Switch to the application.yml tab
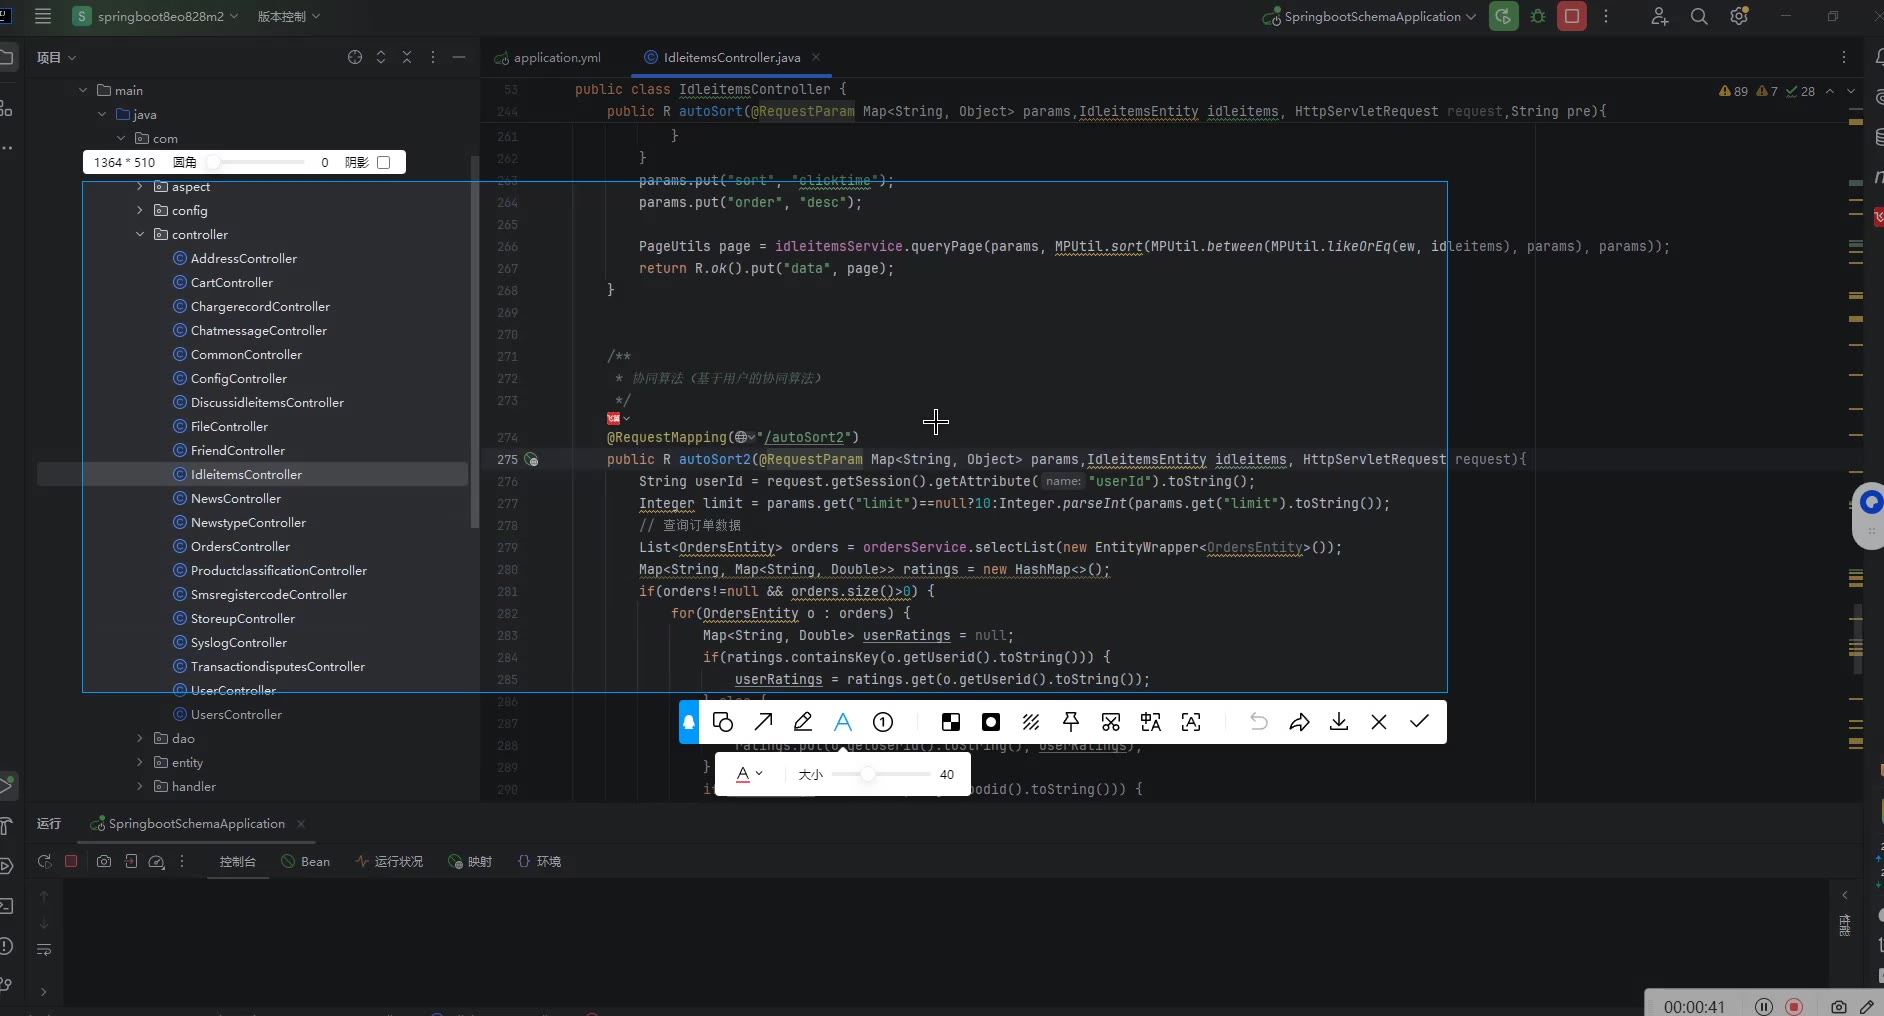The image size is (1884, 1016). [556, 57]
